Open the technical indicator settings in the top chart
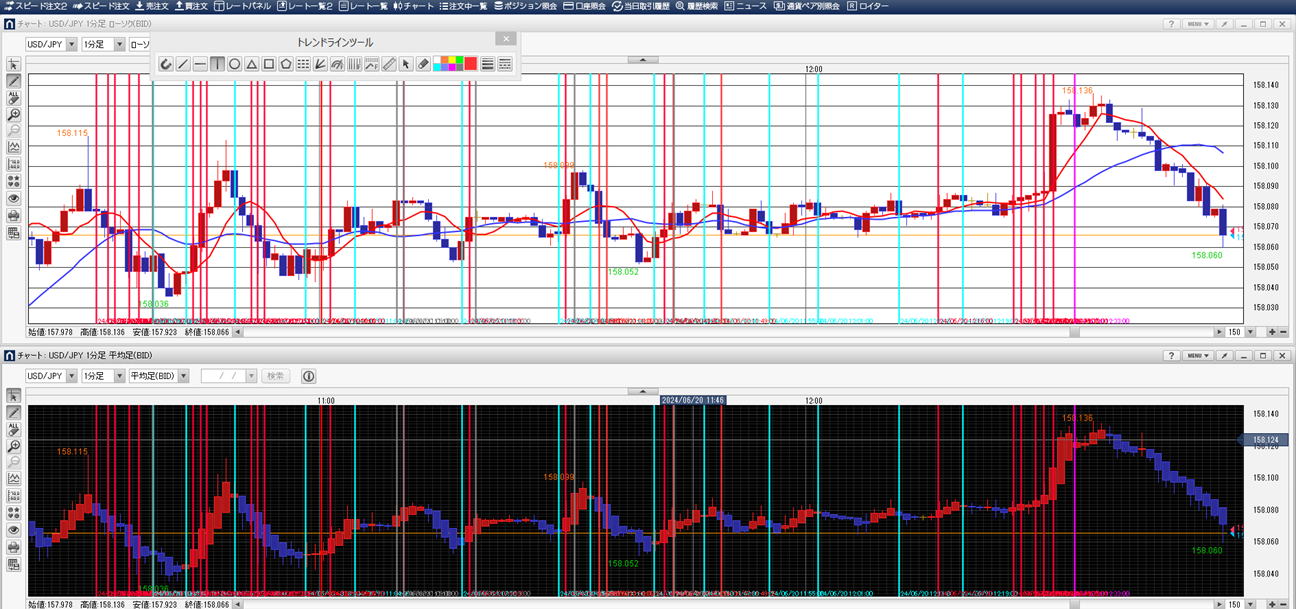The height and width of the screenshot is (609, 1296). pos(14,148)
